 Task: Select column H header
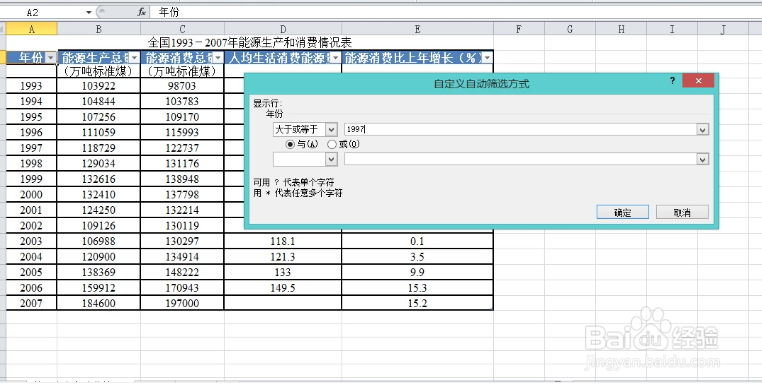[x=621, y=29]
